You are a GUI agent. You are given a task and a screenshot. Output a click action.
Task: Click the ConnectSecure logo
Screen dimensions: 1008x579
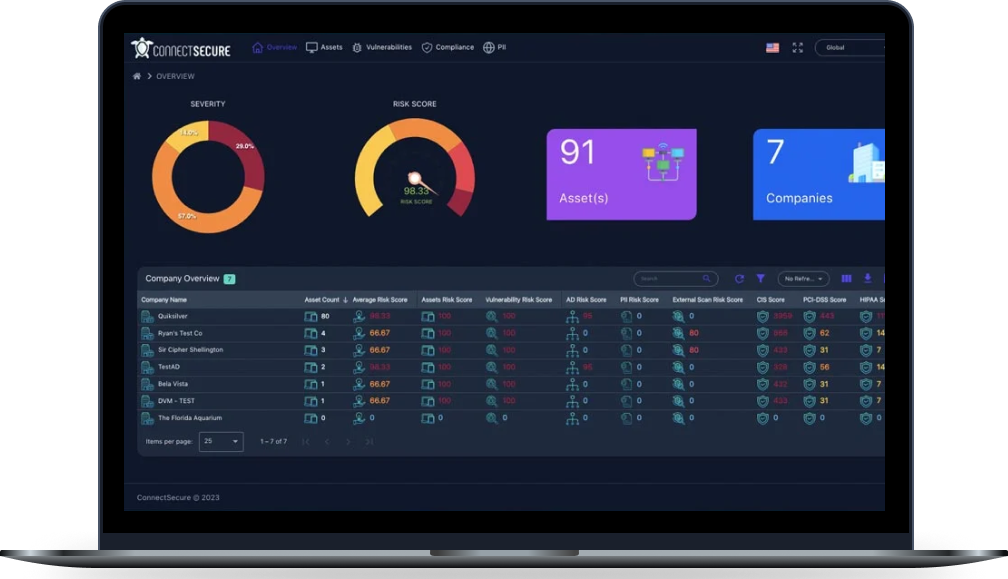click(x=181, y=48)
